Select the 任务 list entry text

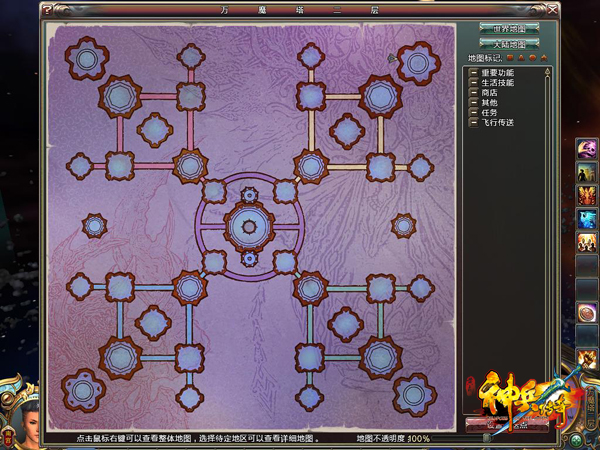pyautogui.click(x=489, y=112)
